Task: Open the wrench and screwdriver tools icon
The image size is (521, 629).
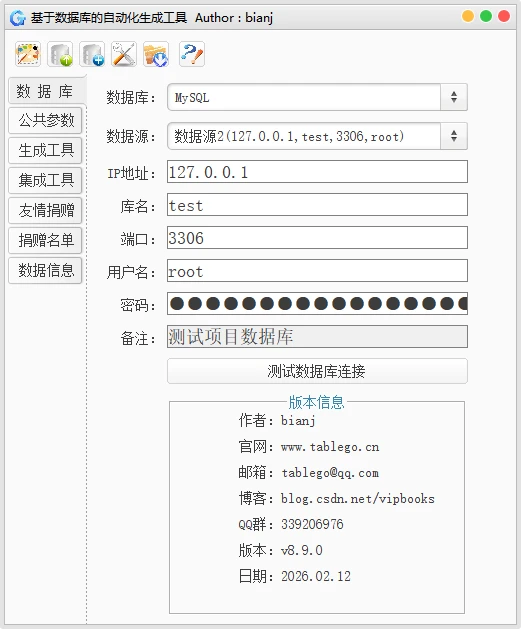Action: 124,54
